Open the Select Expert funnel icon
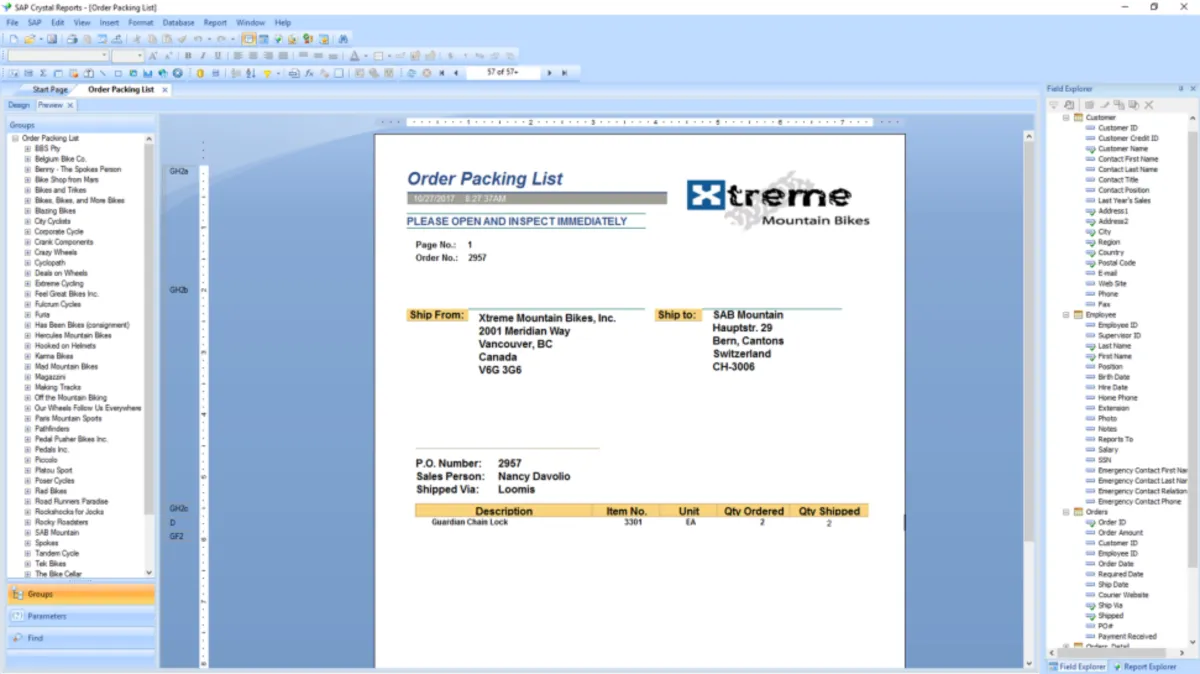The height and width of the screenshot is (674, 1200). pos(267,73)
